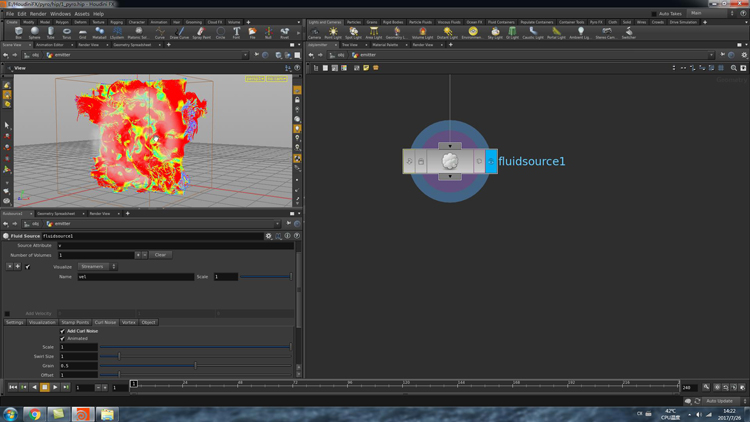Uncheck the Animated checkbox
Screen dimensions: 750x422
pyautogui.click(x=63, y=338)
